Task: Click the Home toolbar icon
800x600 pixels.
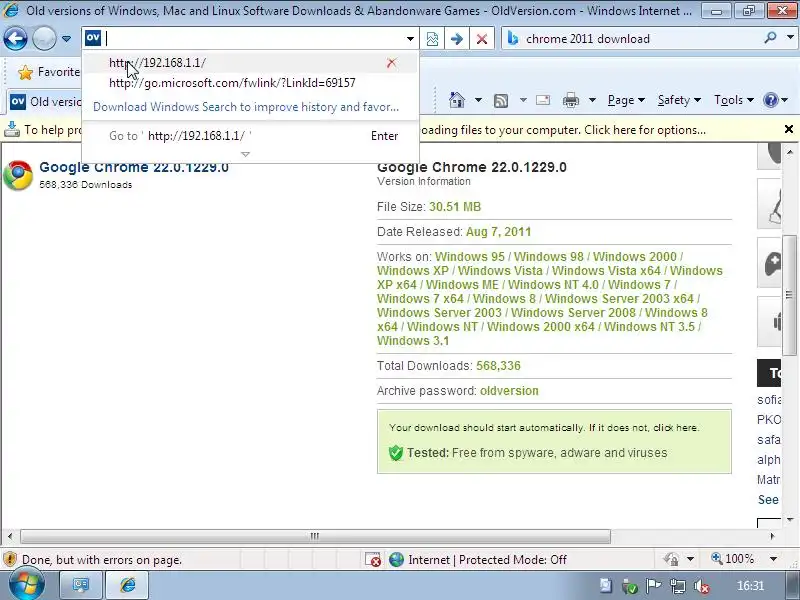Action: [457, 100]
